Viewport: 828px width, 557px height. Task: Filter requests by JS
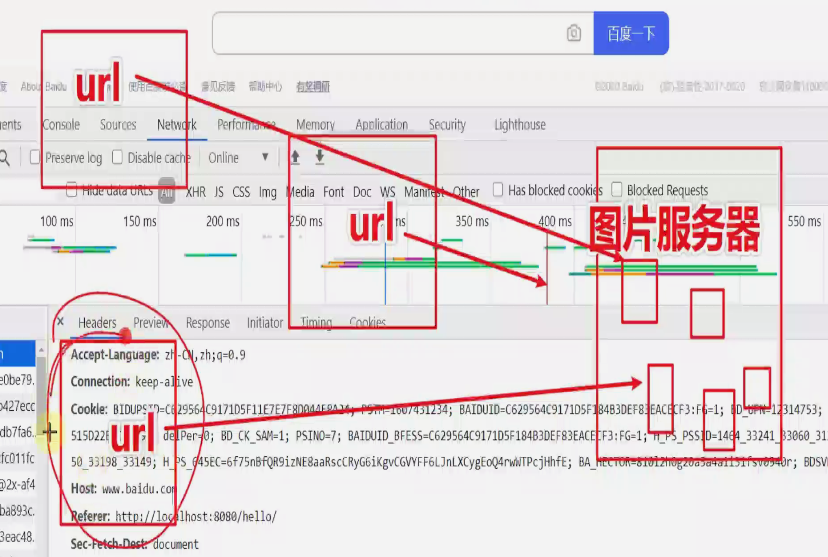219,192
